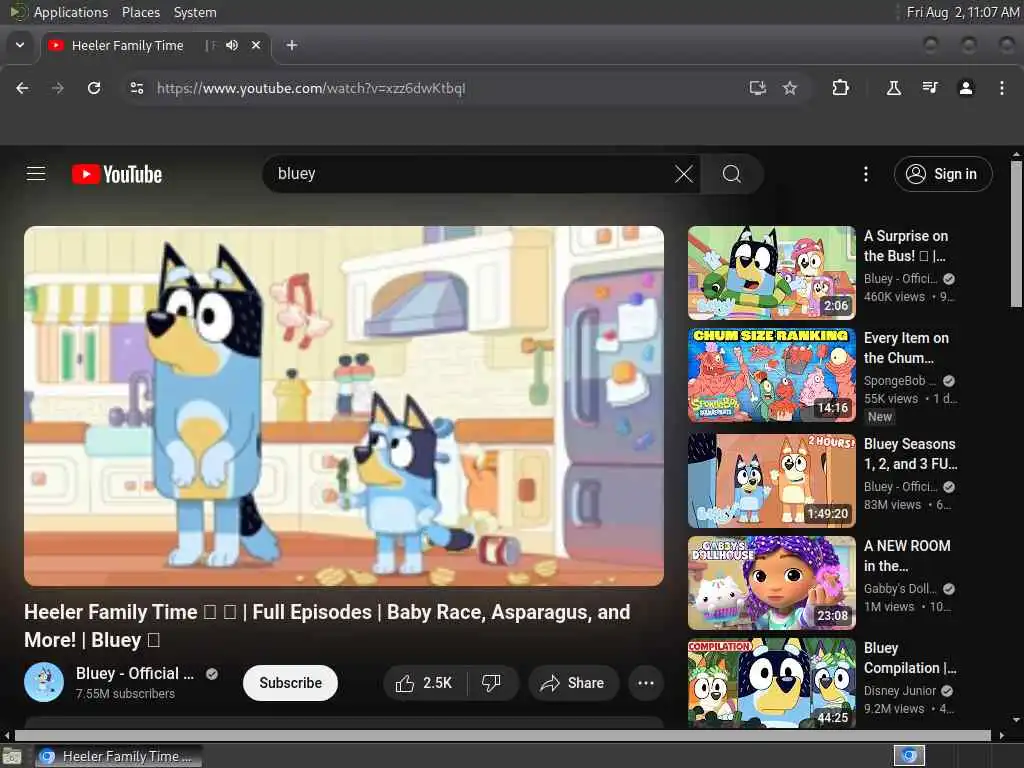The height and width of the screenshot is (768, 1024).
Task: Click '7.55M subscribers' text
Action: point(125,694)
